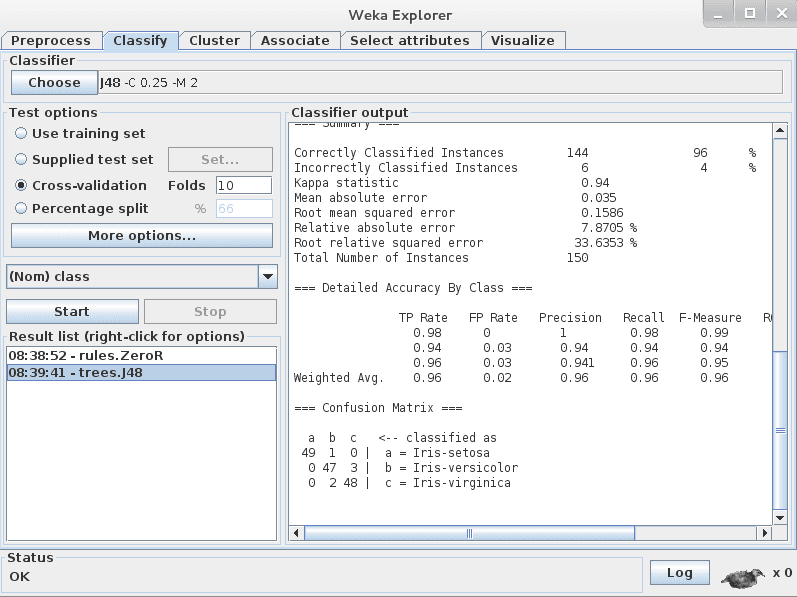Select the 08:39:41 - trees.J48 result

[x=141, y=372]
